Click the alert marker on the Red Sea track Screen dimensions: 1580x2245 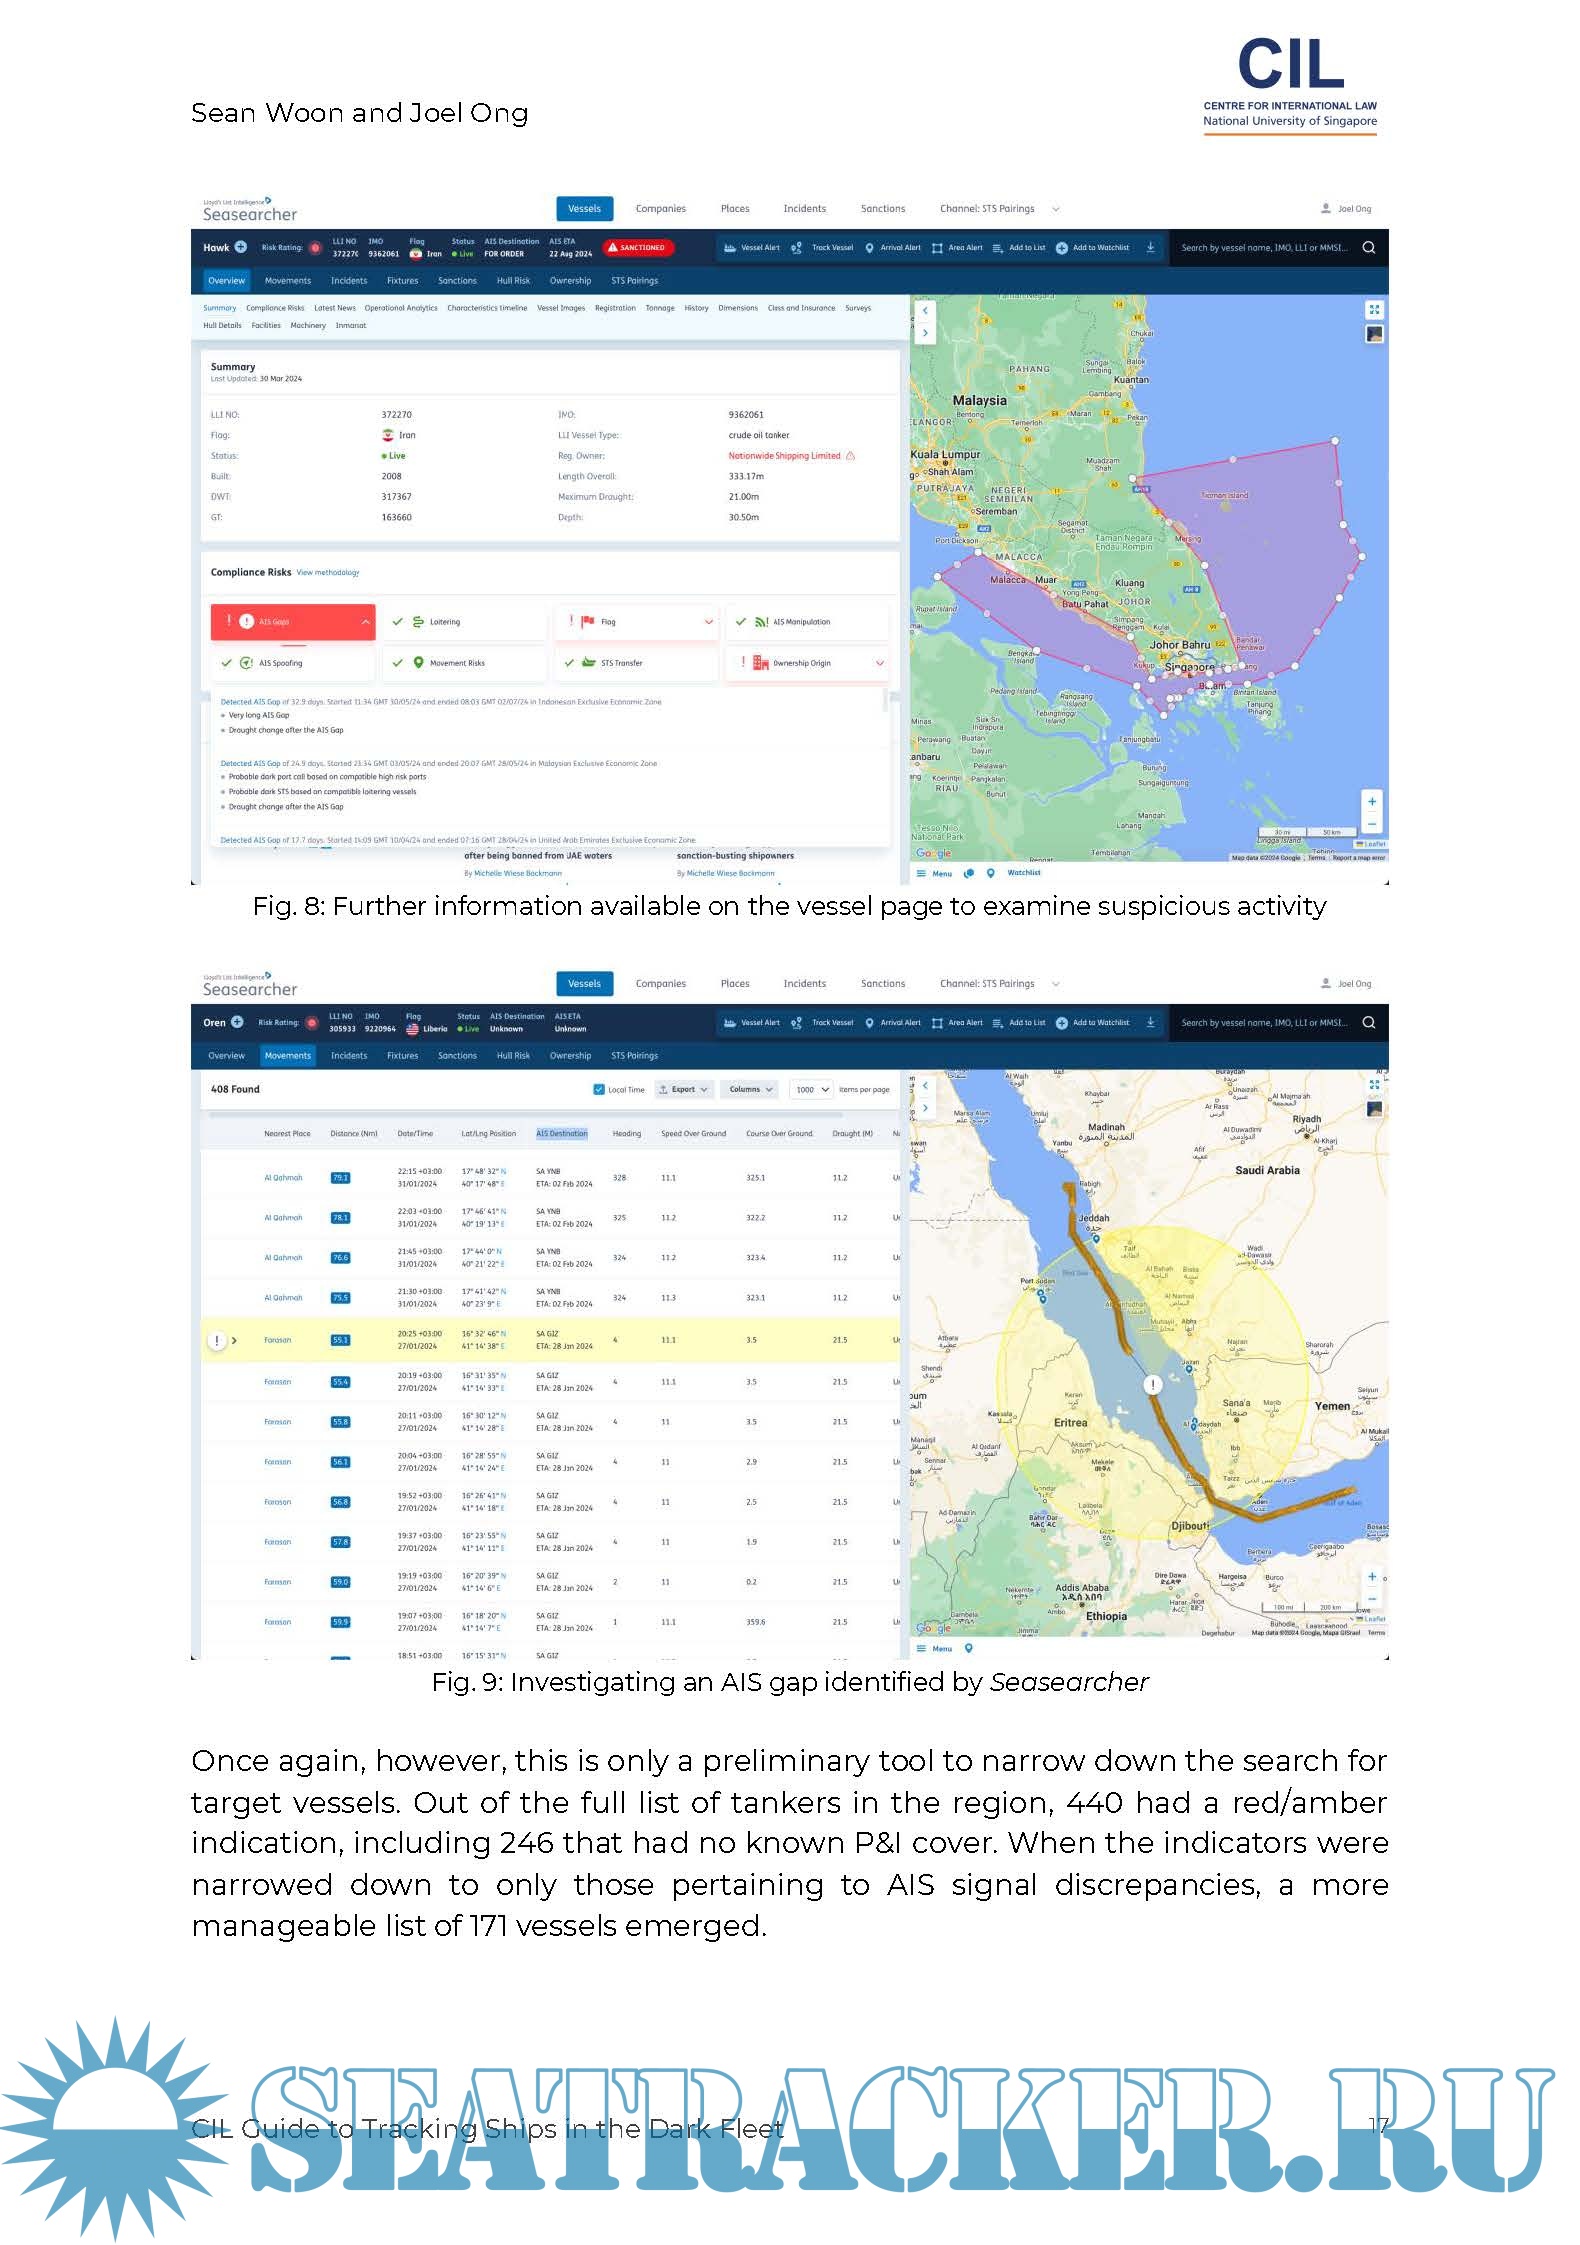coord(1152,1385)
